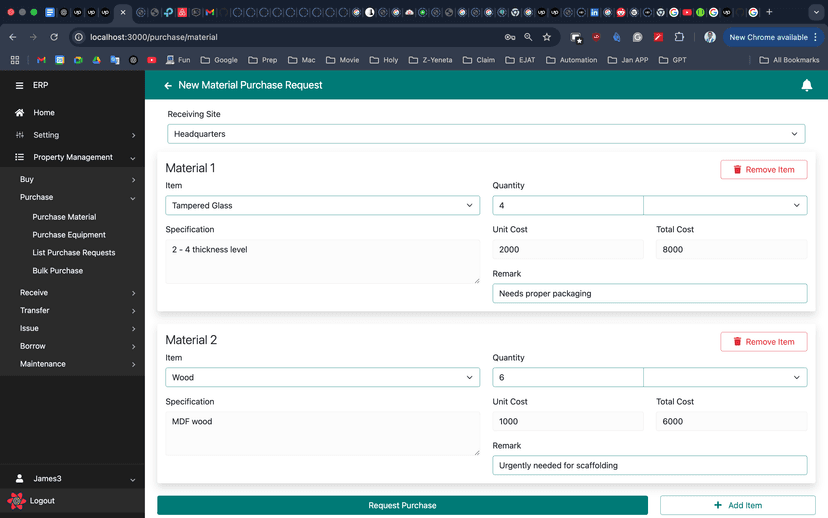Image resolution: width=828 pixels, height=518 pixels.
Task: Open Material 2 quantity unit dropdown
Action: [725, 377]
